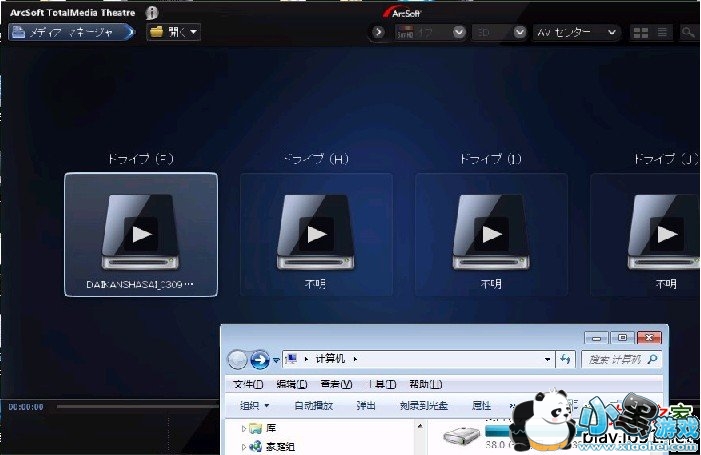701x455 pixels.
Task: Open the 查看(V) menu
Action: (336, 384)
